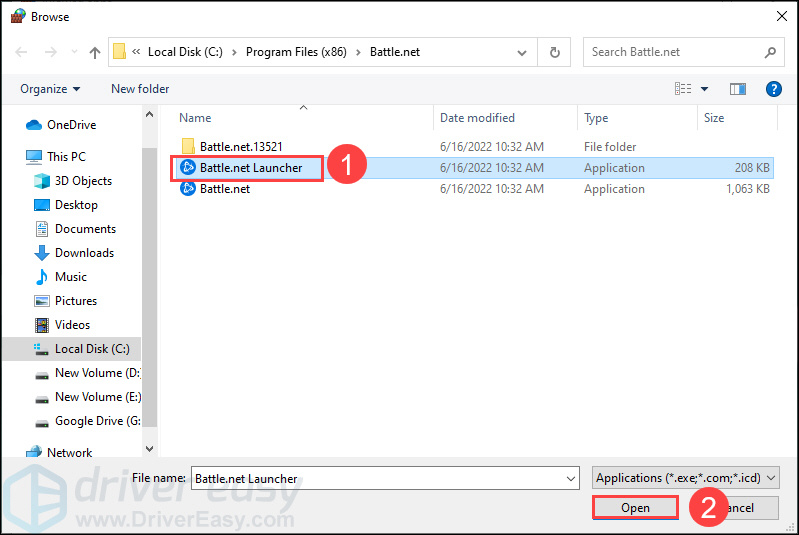
Task: Expand the Organize dropdown menu
Action: pos(50,89)
